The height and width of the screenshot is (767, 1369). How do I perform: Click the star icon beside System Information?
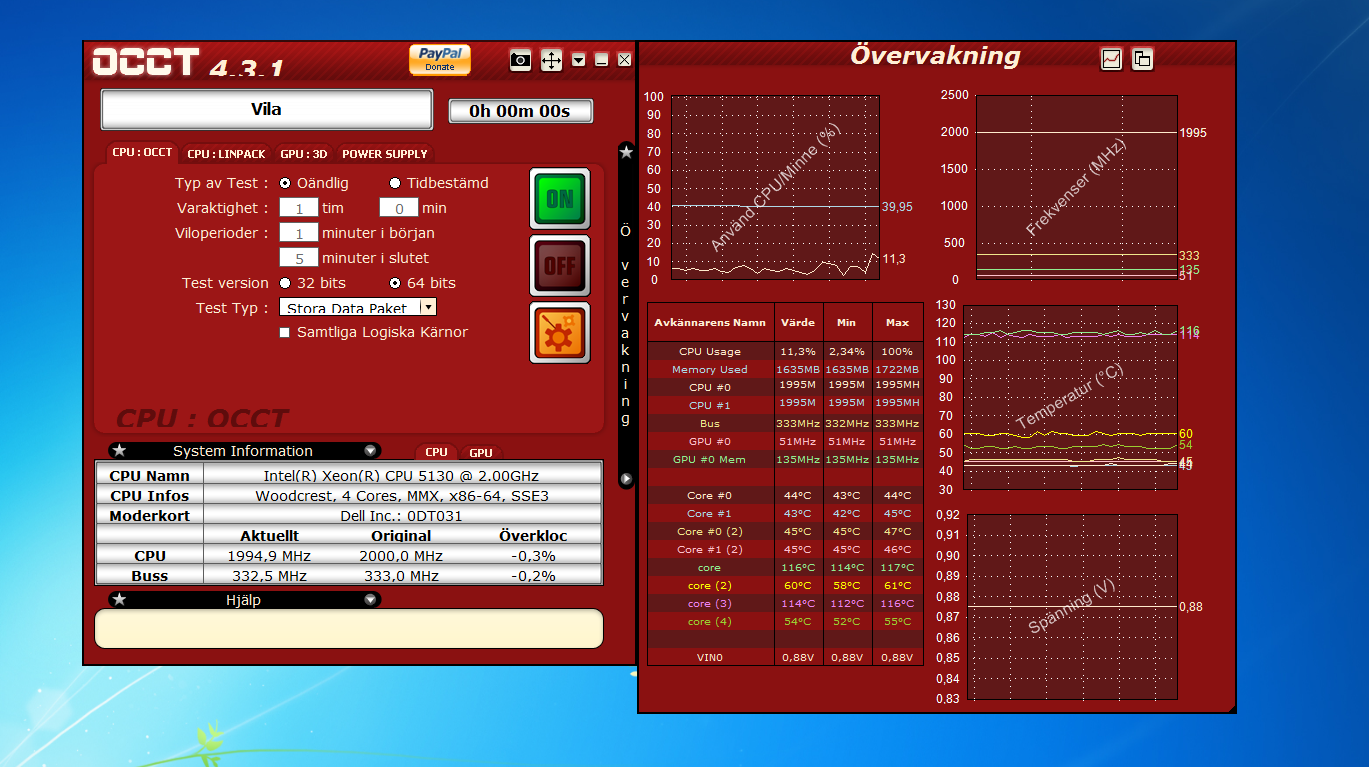[x=119, y=451]
